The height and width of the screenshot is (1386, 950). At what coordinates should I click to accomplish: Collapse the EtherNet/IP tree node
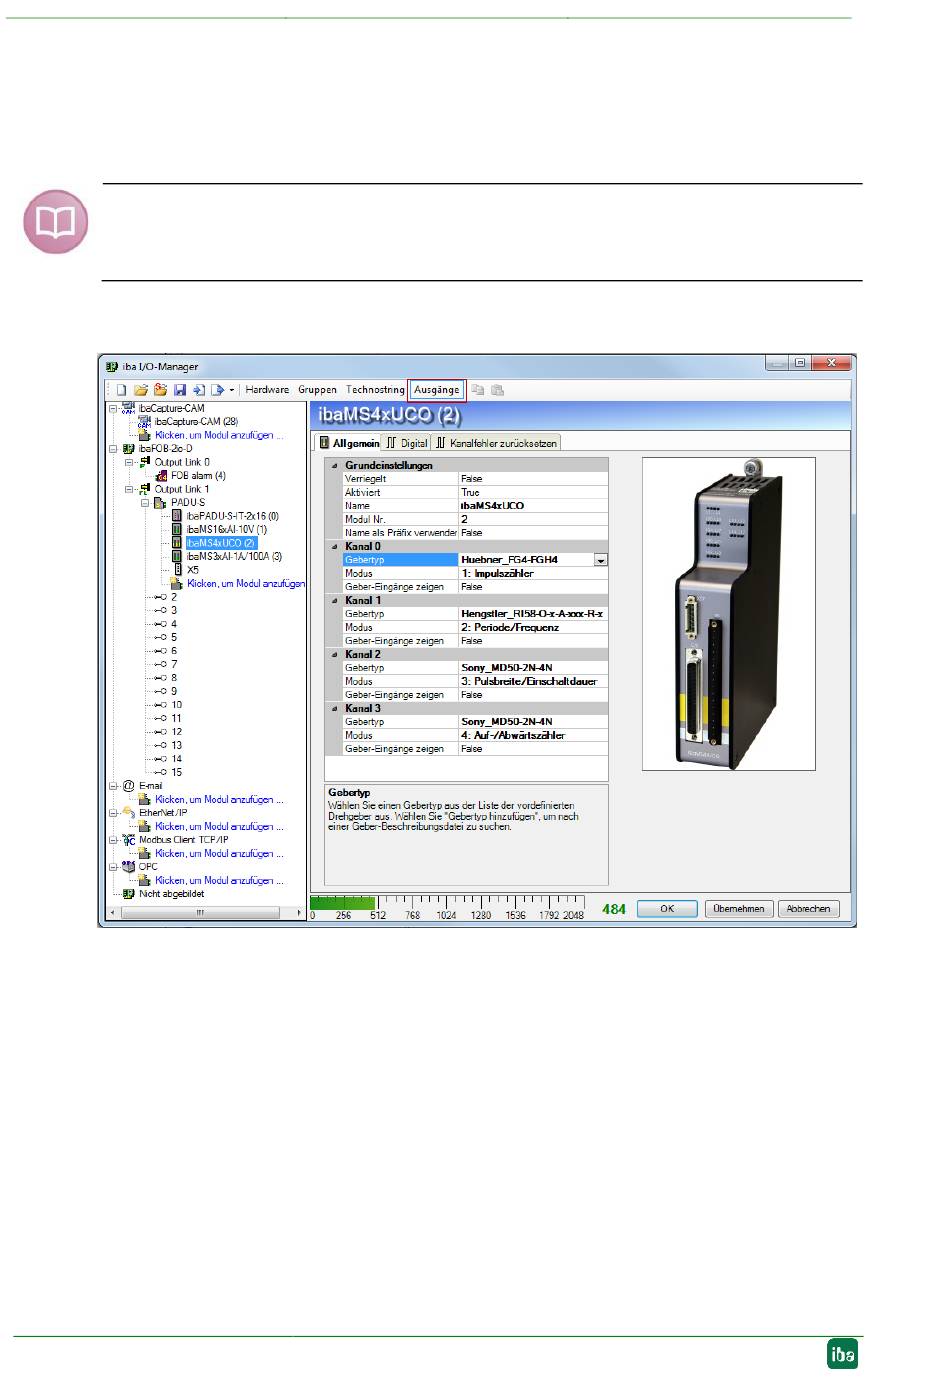pos(113,813)
